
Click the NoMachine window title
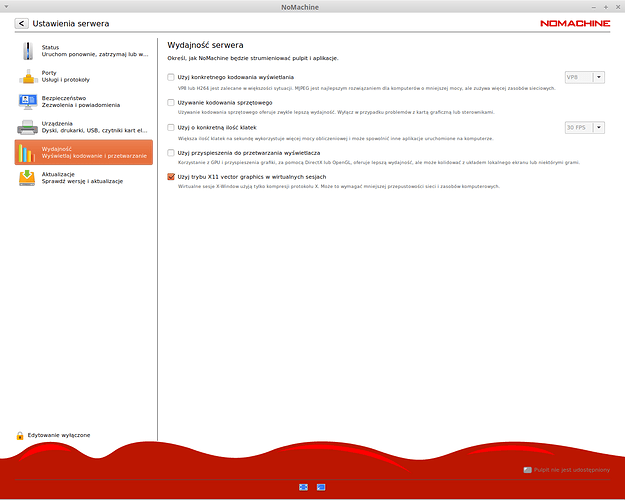coord(300,7)
